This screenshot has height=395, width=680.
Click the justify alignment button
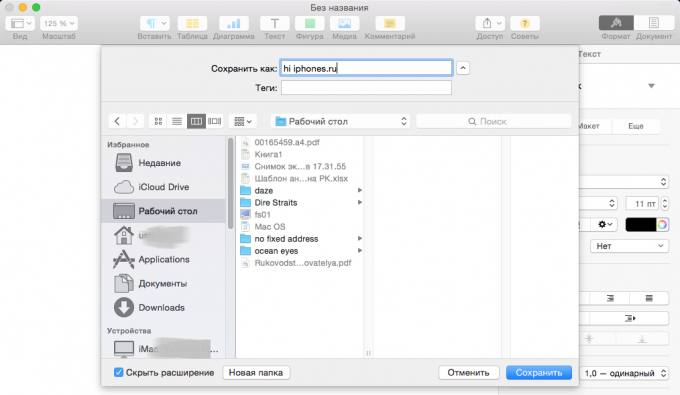[649, 298]
